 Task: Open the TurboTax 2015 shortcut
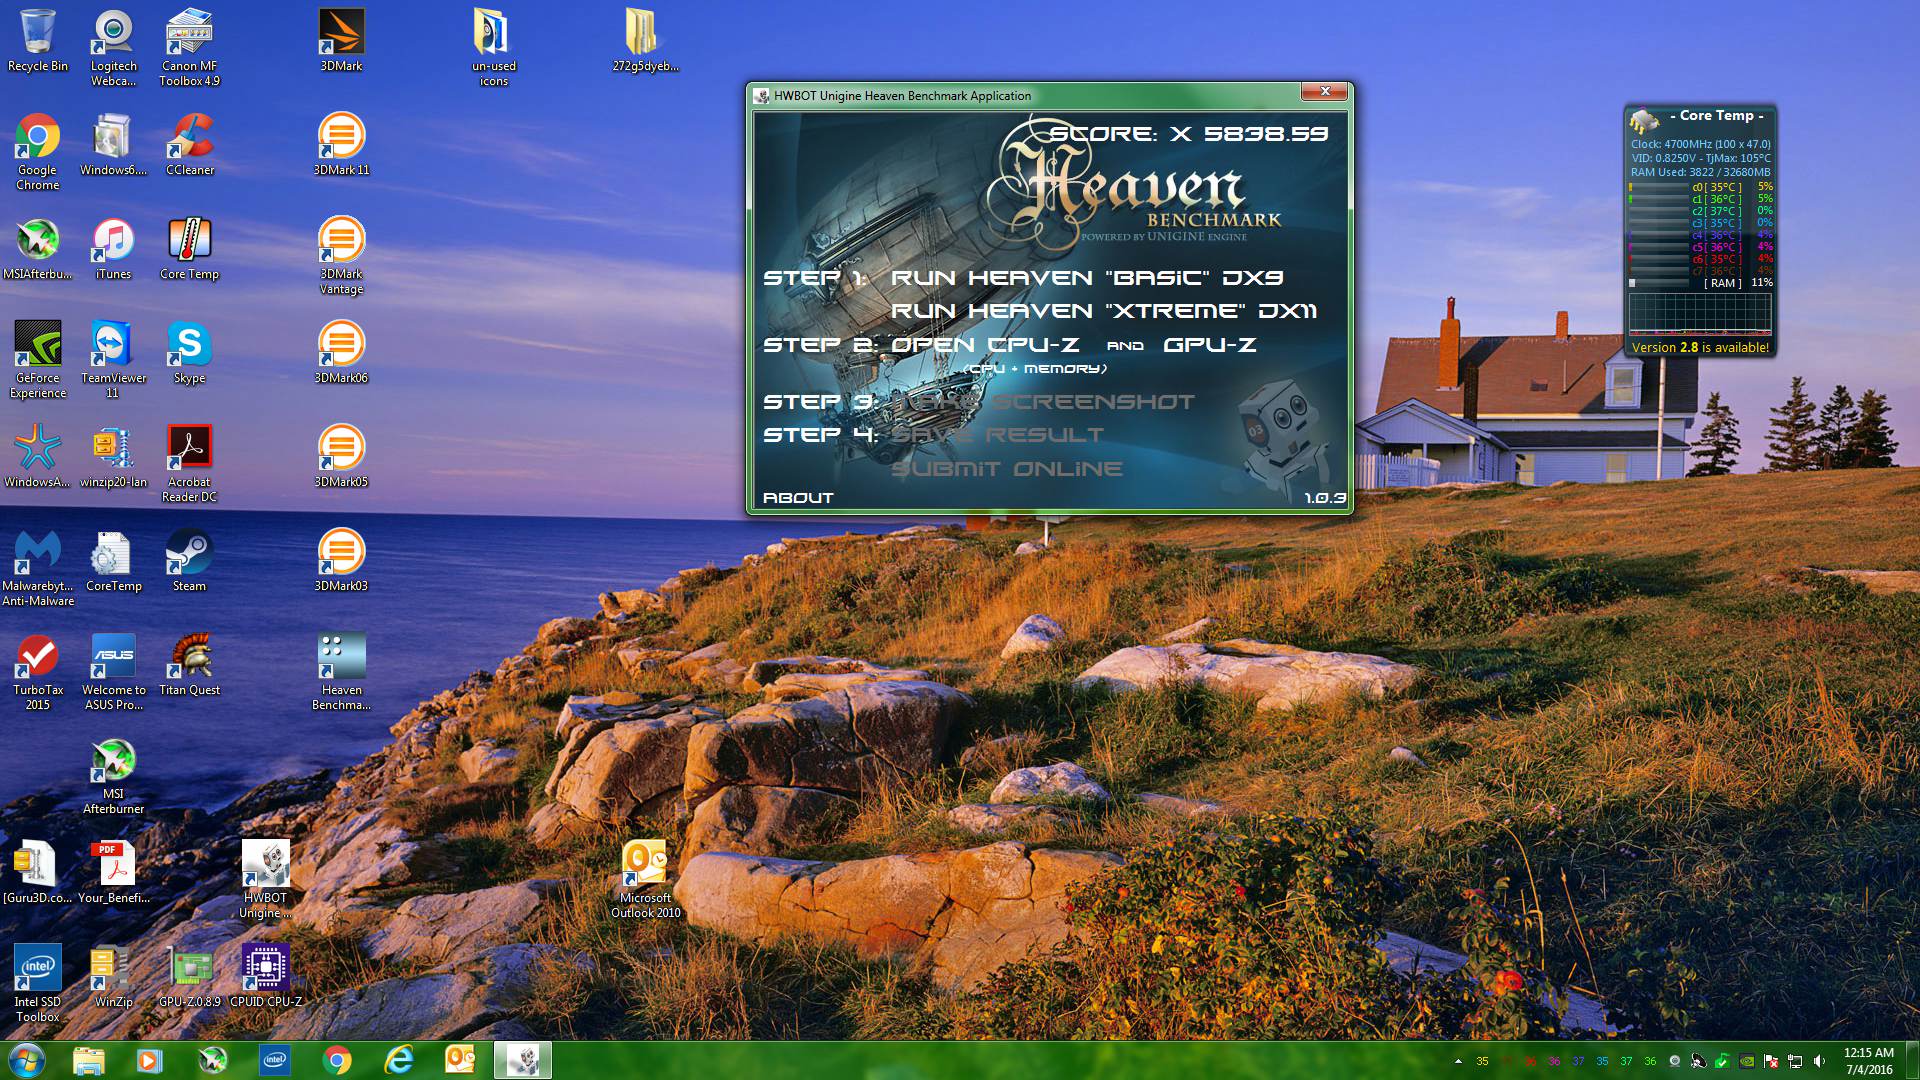pyautogui.click(x=38, y=671)
